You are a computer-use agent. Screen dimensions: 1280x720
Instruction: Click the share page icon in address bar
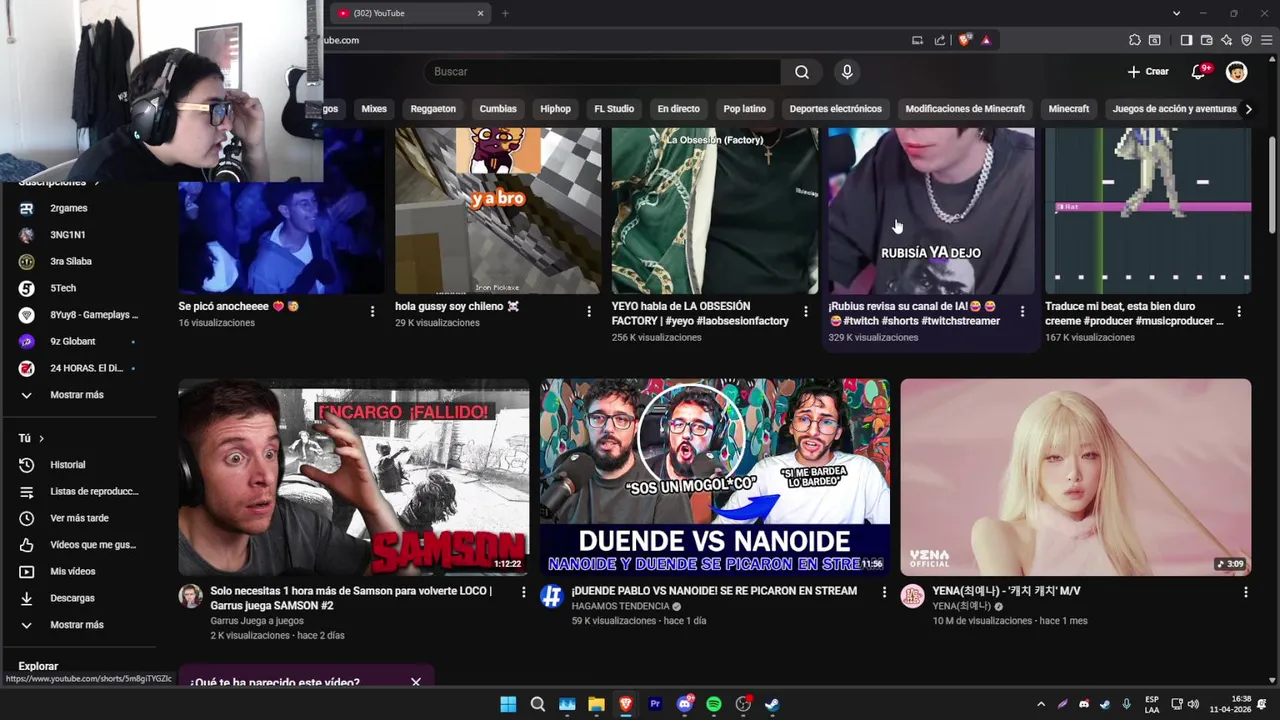coord(940,40)
